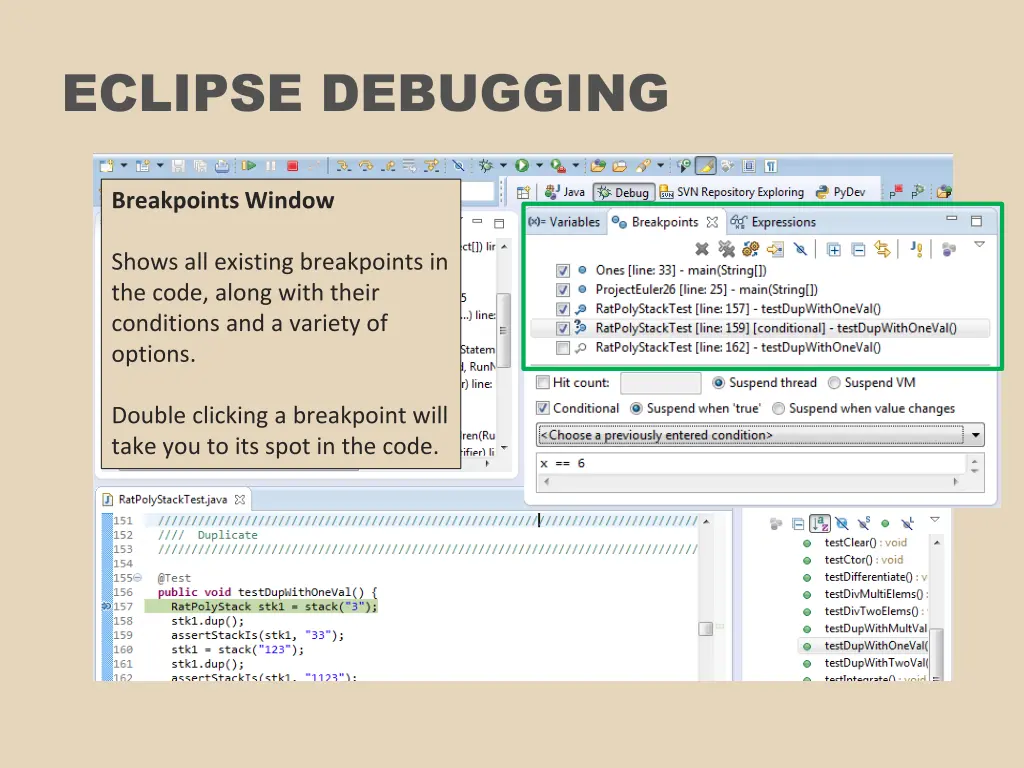Screen dimensions: 1024x768
Task: Hide static members in the outline view
Action: pos(864,521)
